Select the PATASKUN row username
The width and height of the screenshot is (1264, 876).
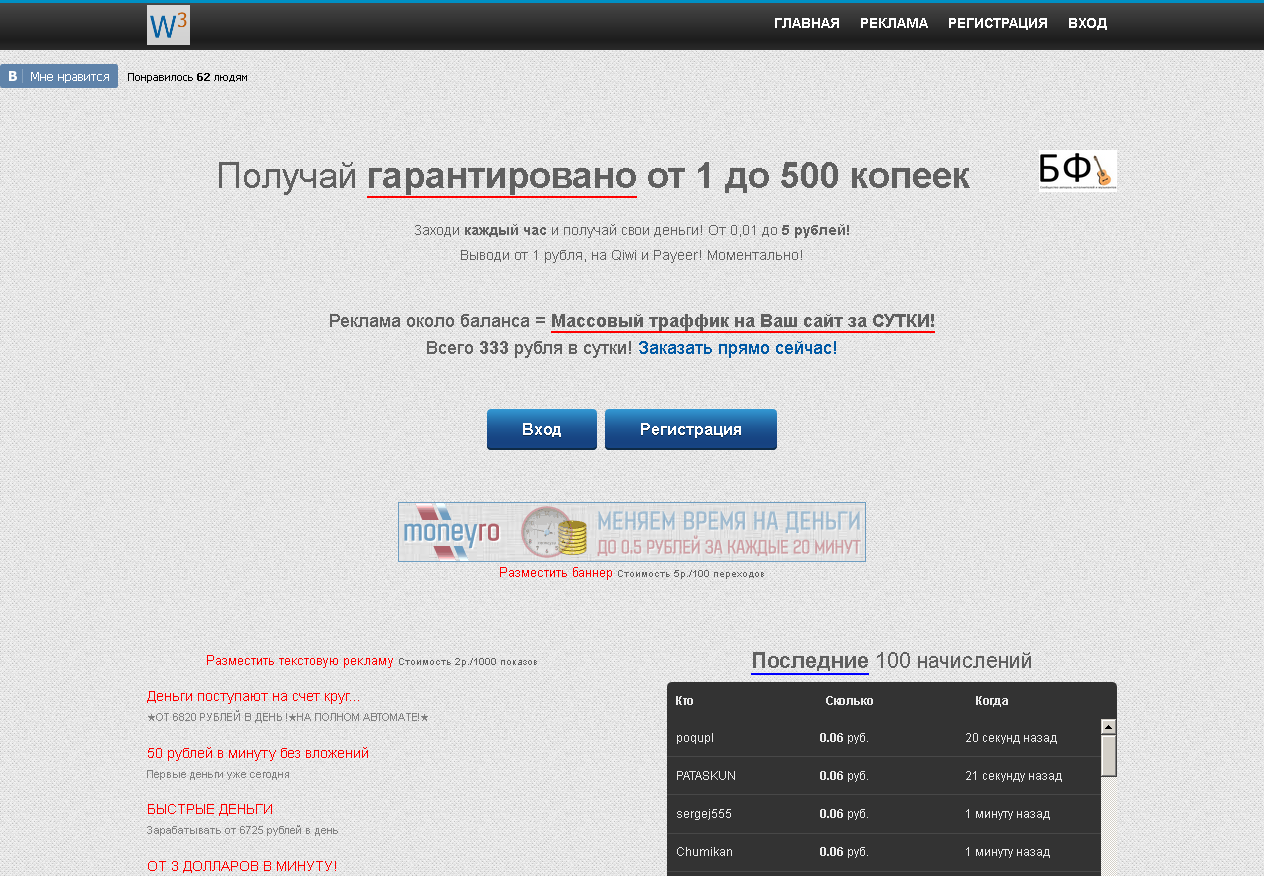click(706, 776)
